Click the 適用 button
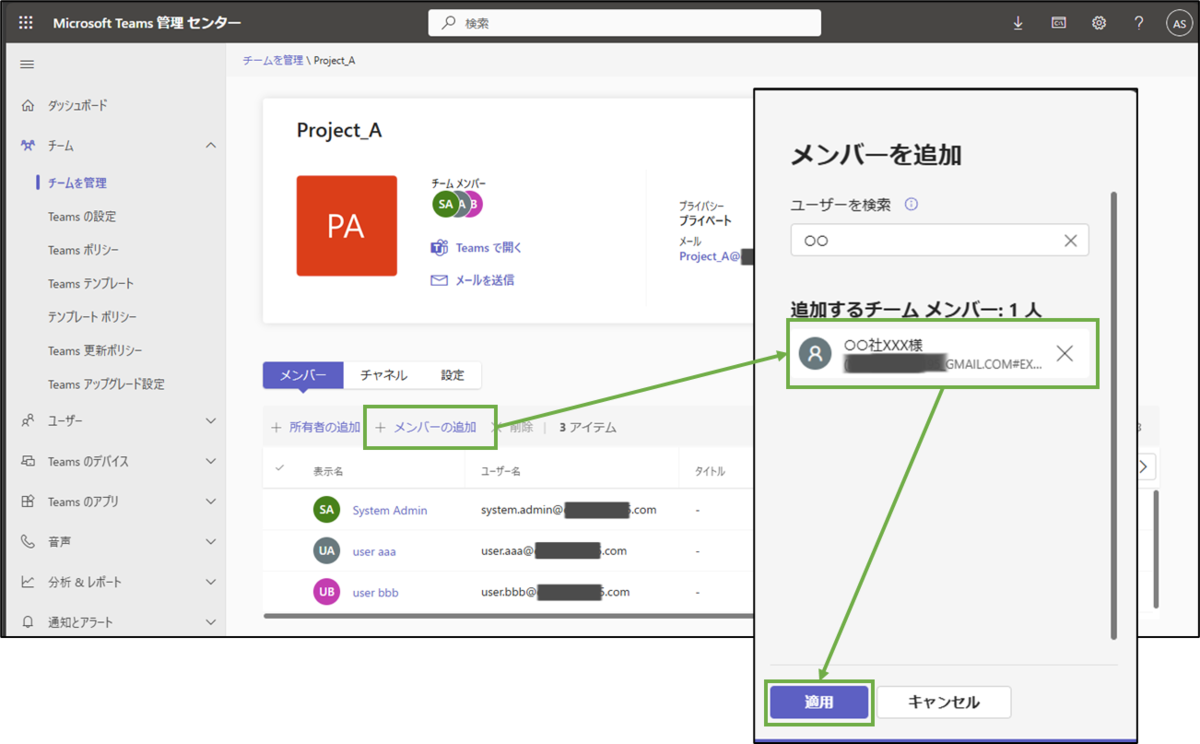Image resolution: width=1200 pixels, height=744 pixels. point(819,702)
